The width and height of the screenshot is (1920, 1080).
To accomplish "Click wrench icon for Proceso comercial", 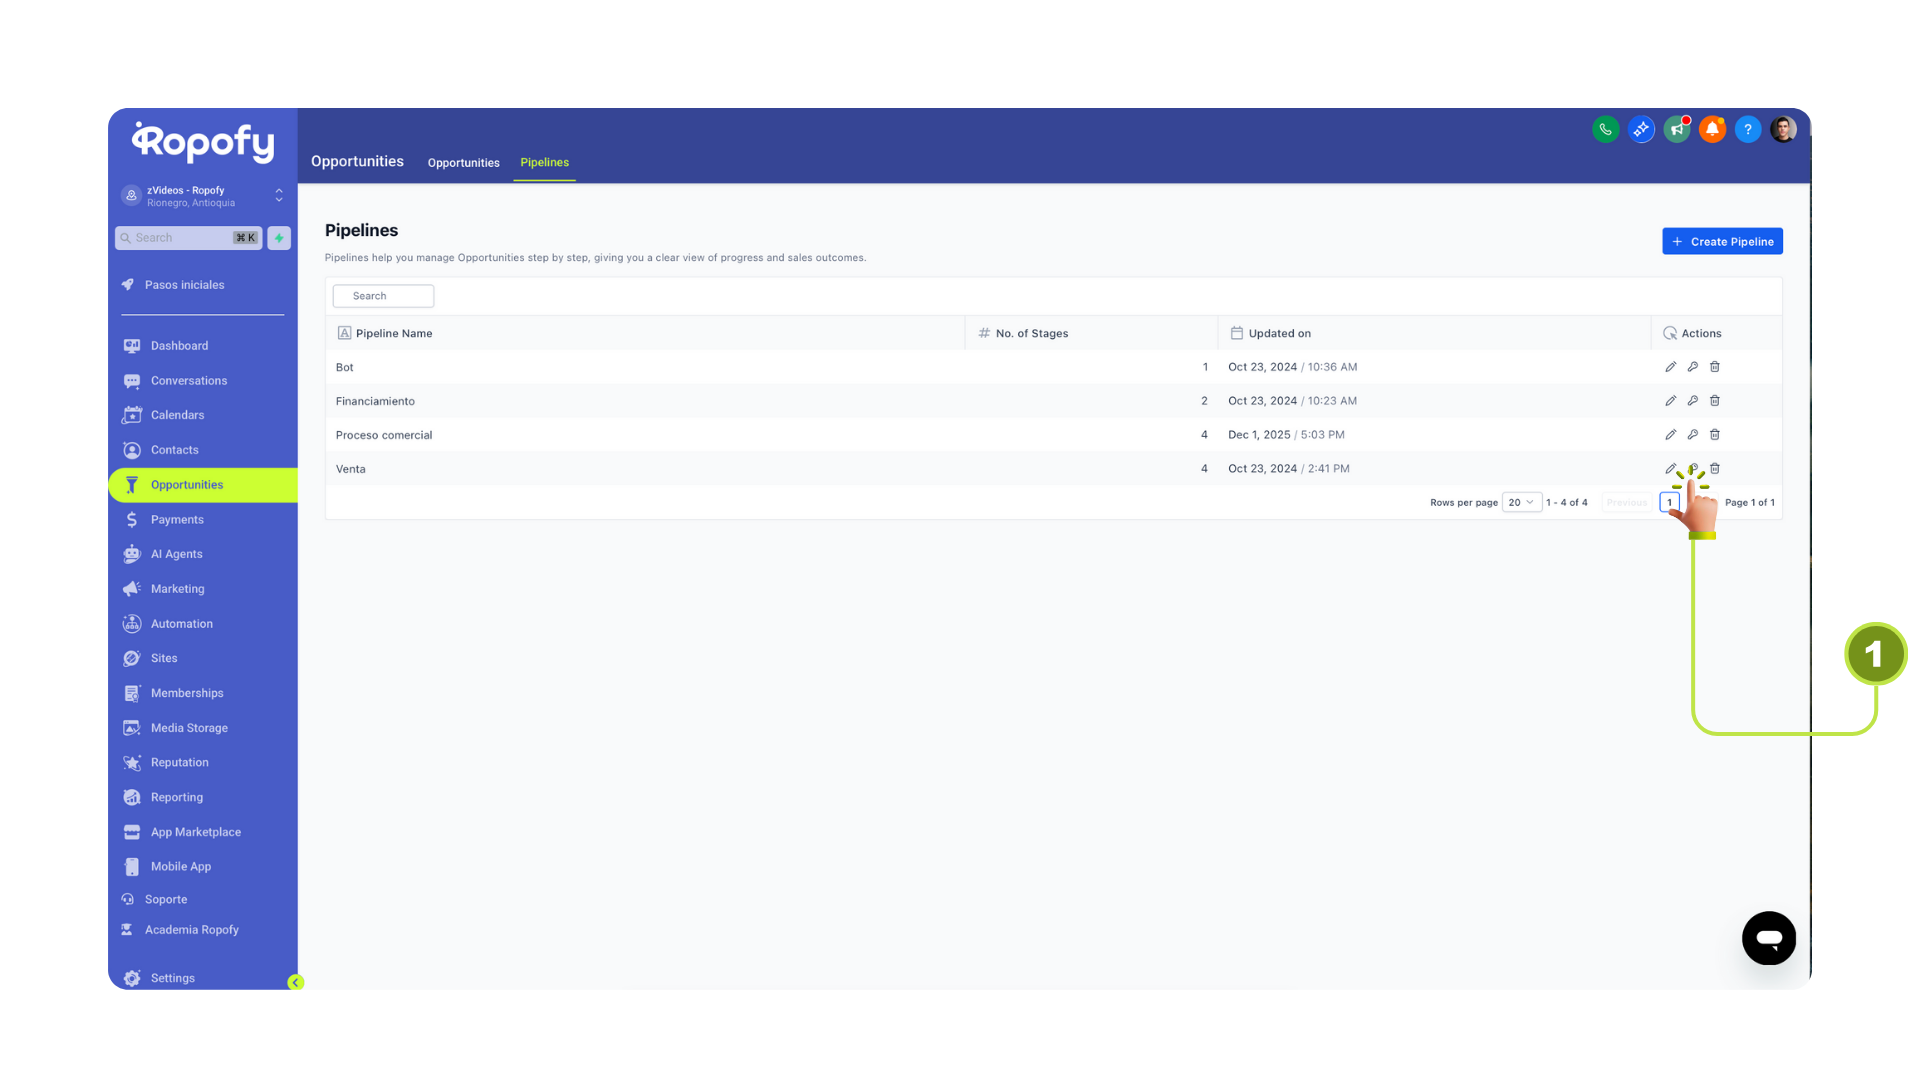I will [1692, 435].
